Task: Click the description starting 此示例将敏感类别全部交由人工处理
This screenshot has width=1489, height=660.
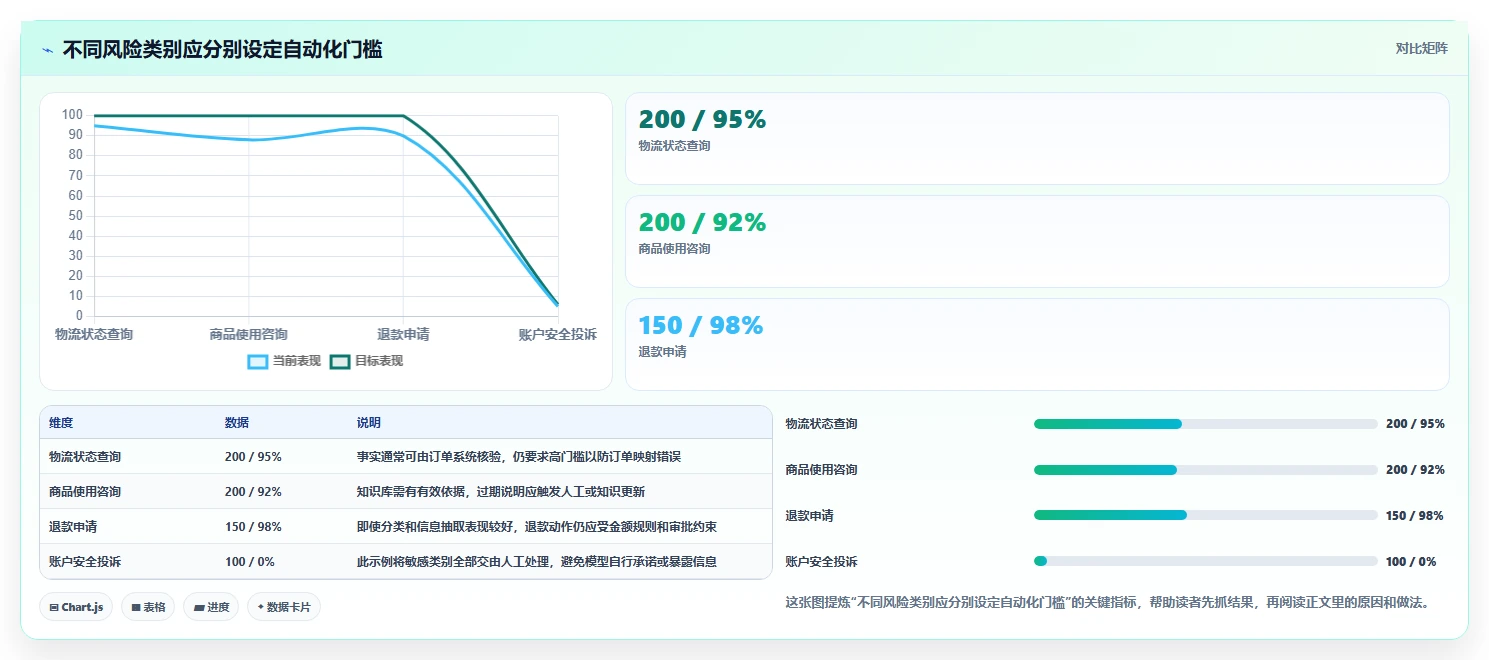Action: [537, 562]
